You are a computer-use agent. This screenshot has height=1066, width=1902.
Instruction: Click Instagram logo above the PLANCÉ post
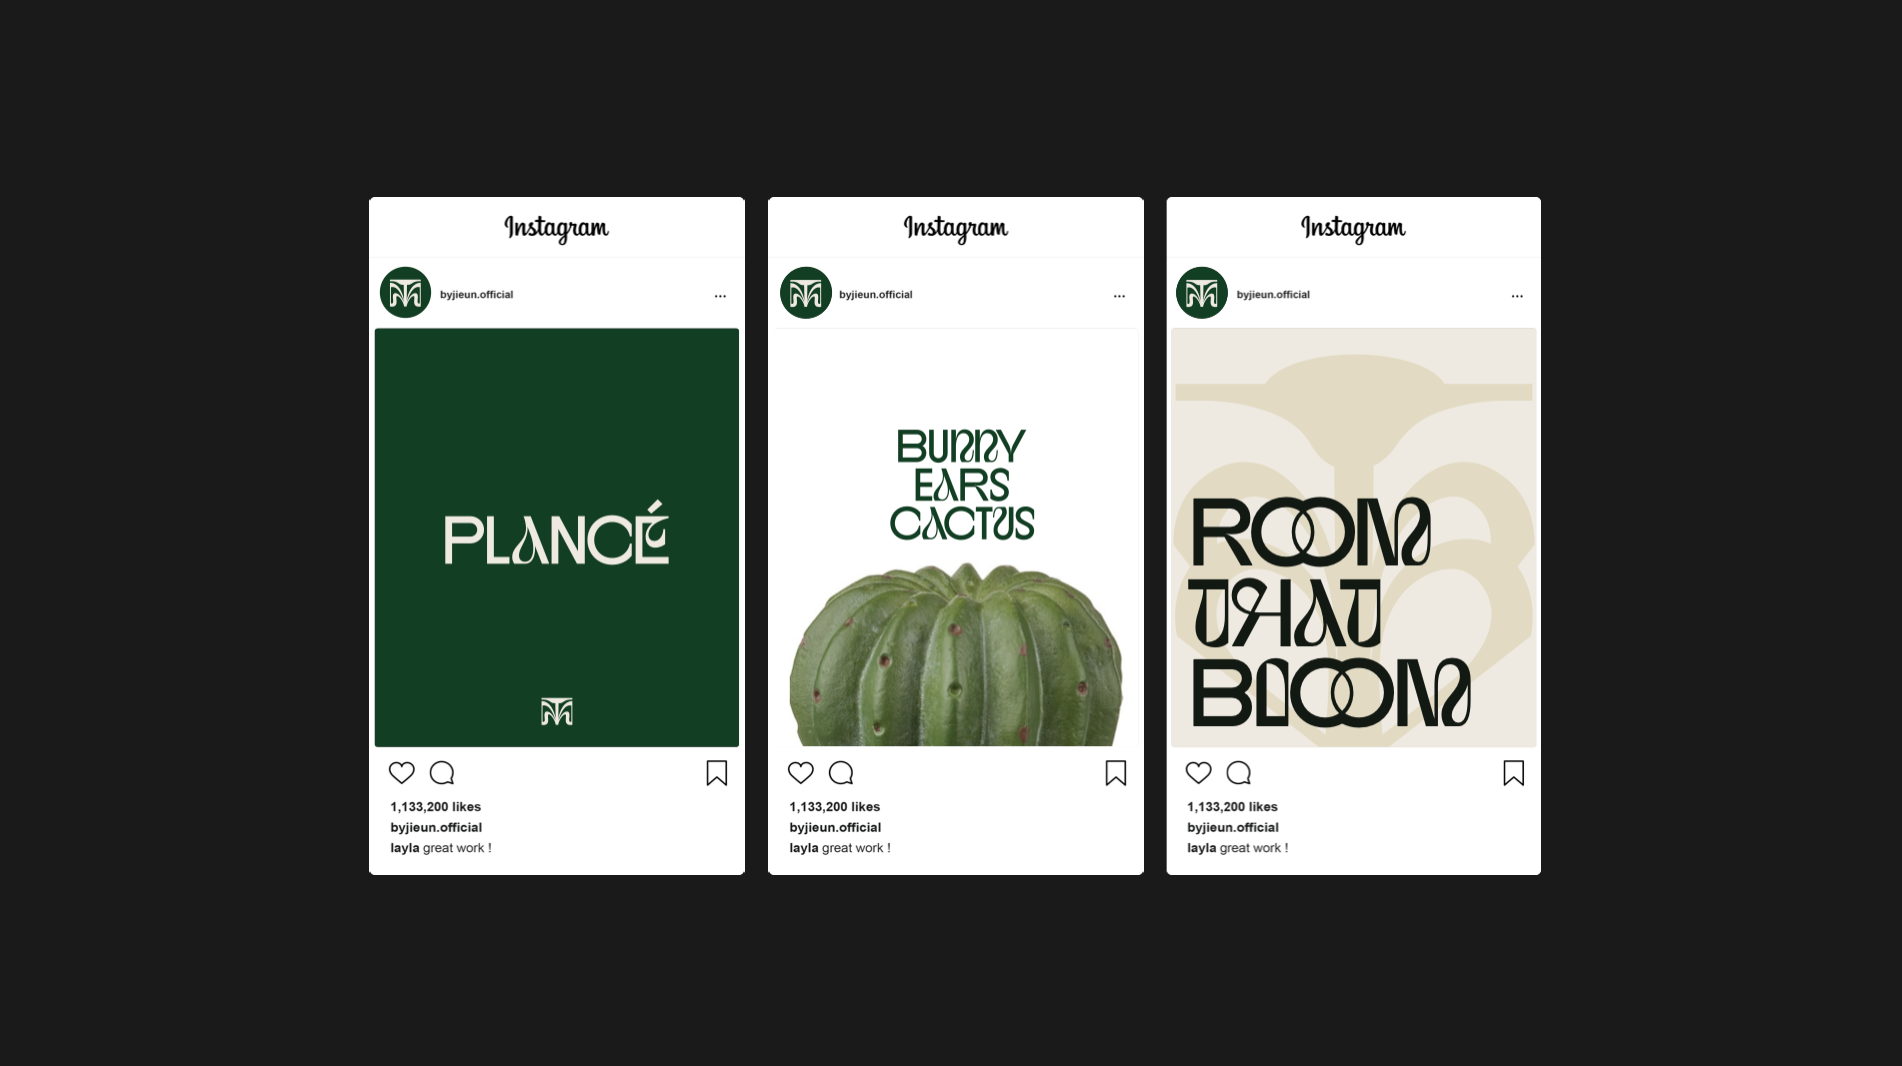click(x=556, y=229)
